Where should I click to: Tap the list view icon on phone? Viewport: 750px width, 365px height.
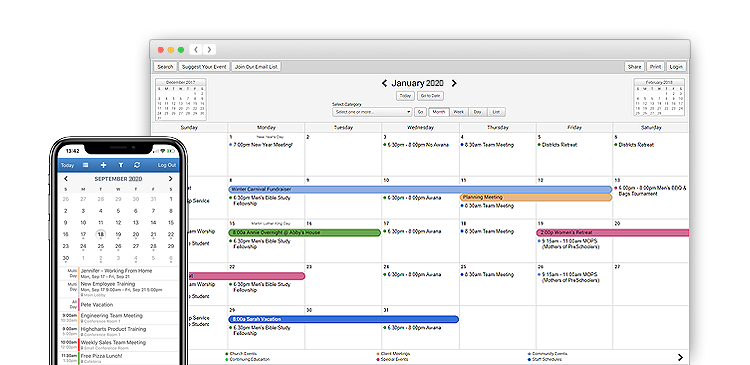pos(86,165)
